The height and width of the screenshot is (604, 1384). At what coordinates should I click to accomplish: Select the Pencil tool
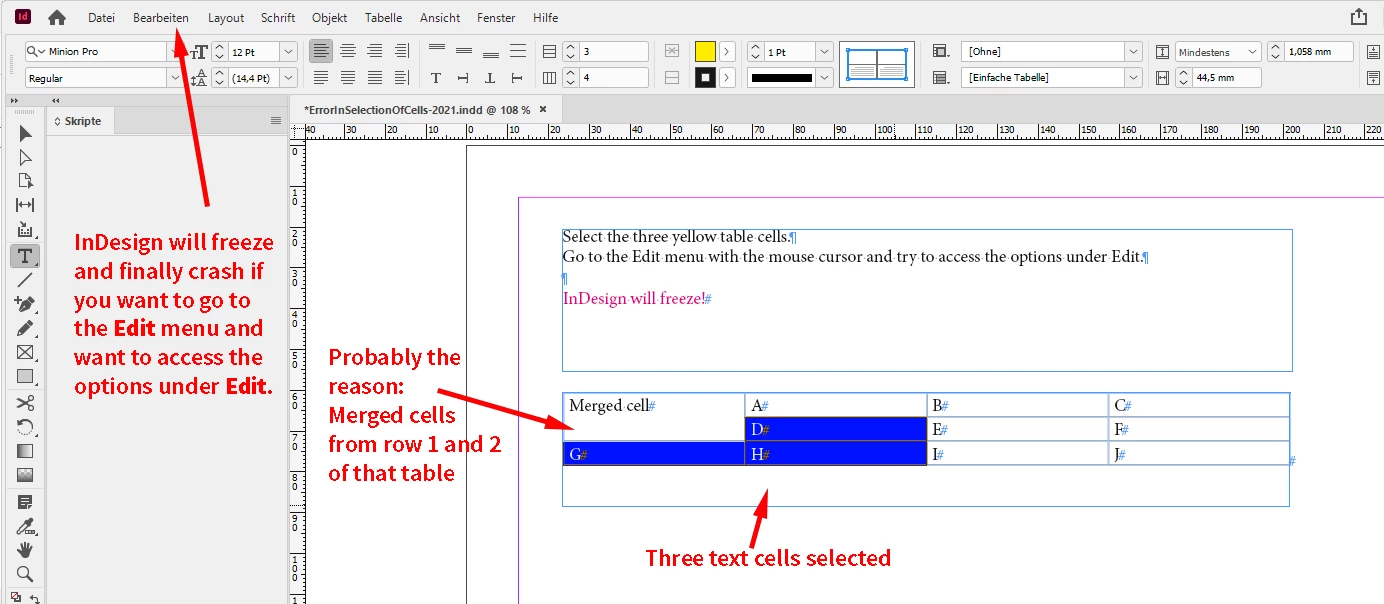point(25,328)
